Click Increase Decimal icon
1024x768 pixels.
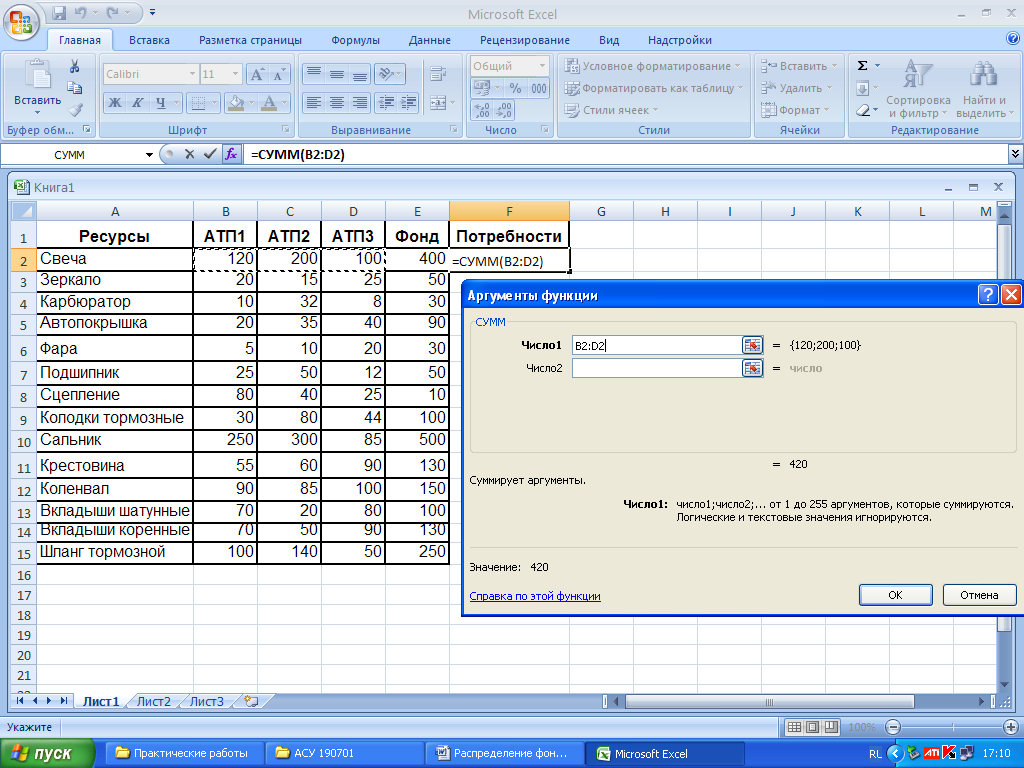481,111
